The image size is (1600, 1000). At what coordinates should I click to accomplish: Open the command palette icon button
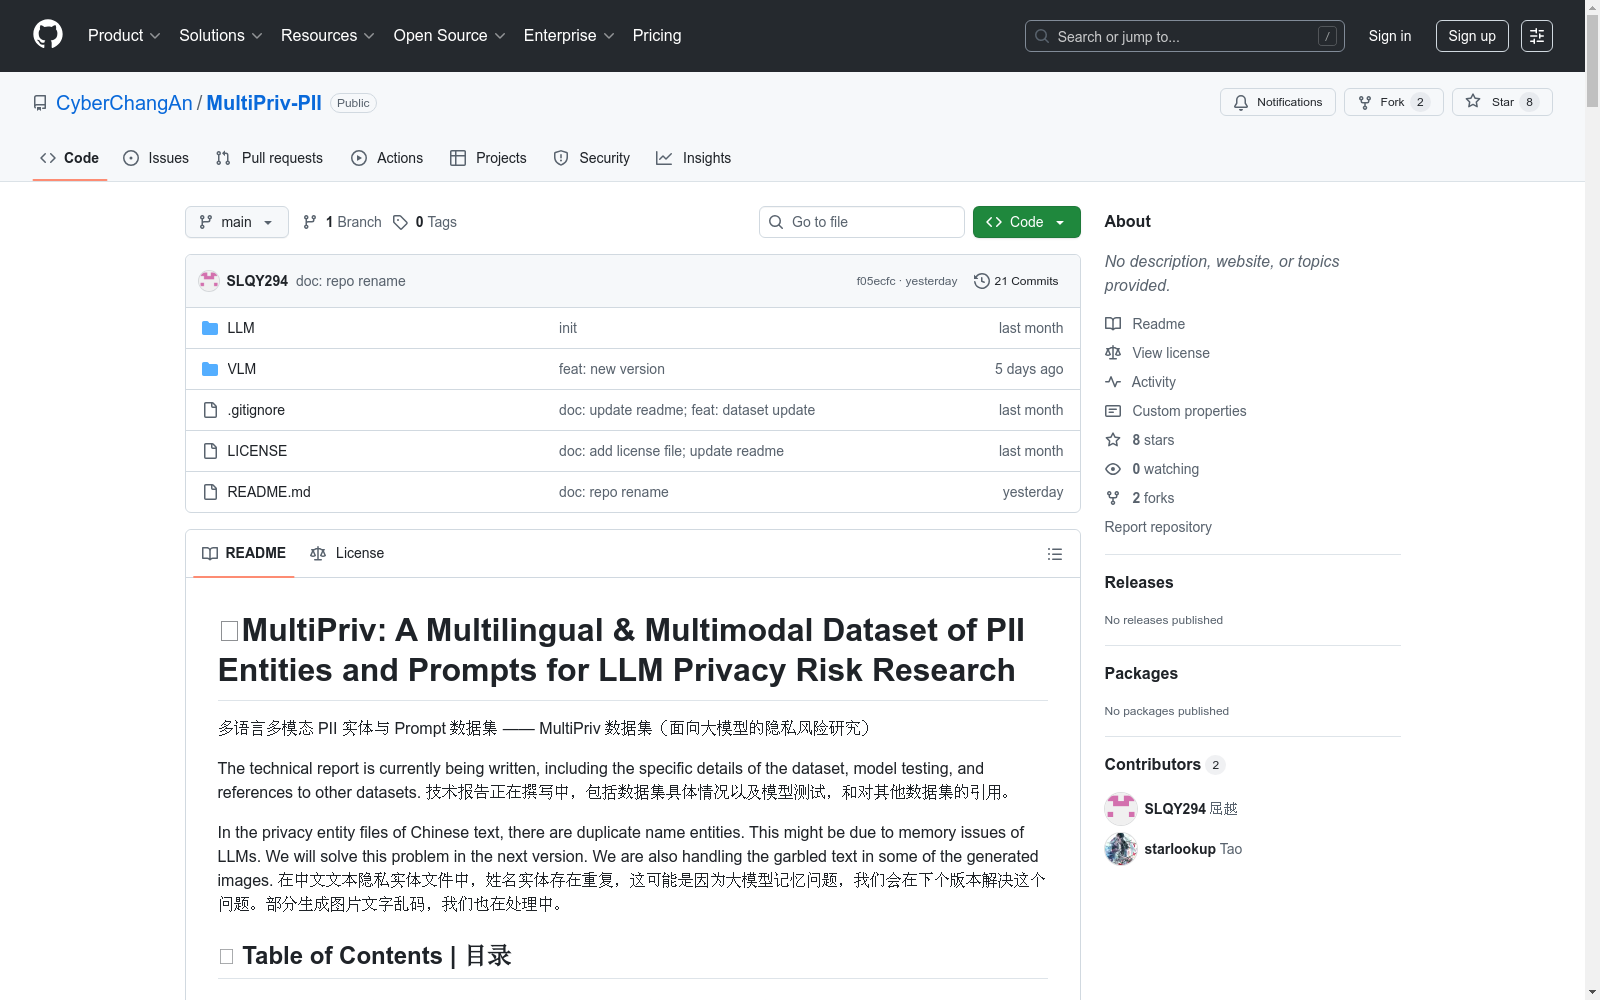coord(1537,36)
